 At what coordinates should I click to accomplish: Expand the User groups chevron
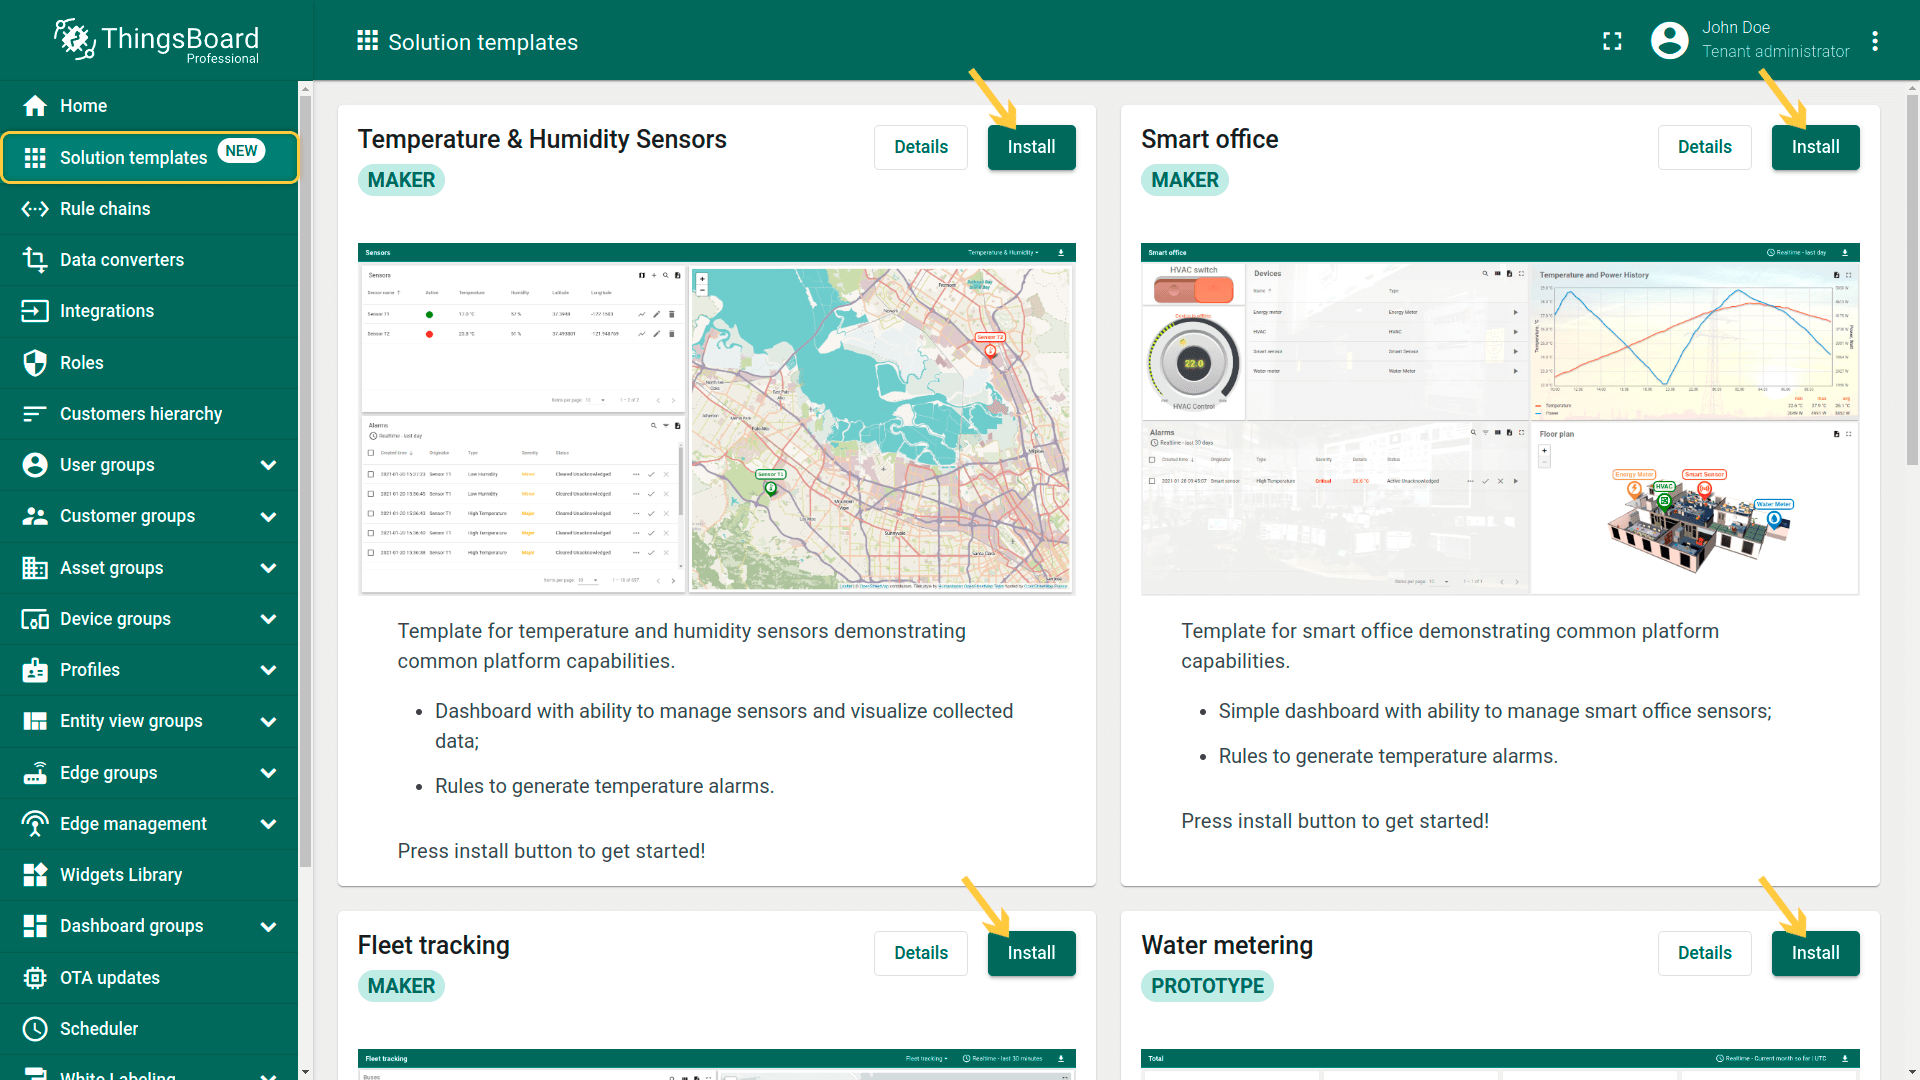click(x=268, y=465)
